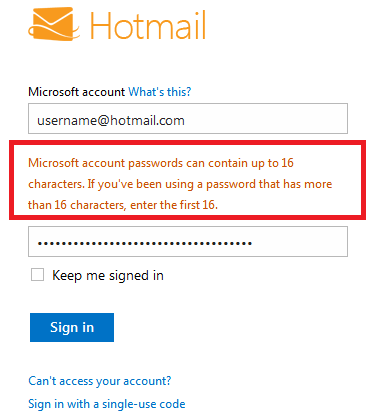Viewport: 374px width, 415px height.
Task: Focus the masked password field
Action: [188, 242]
